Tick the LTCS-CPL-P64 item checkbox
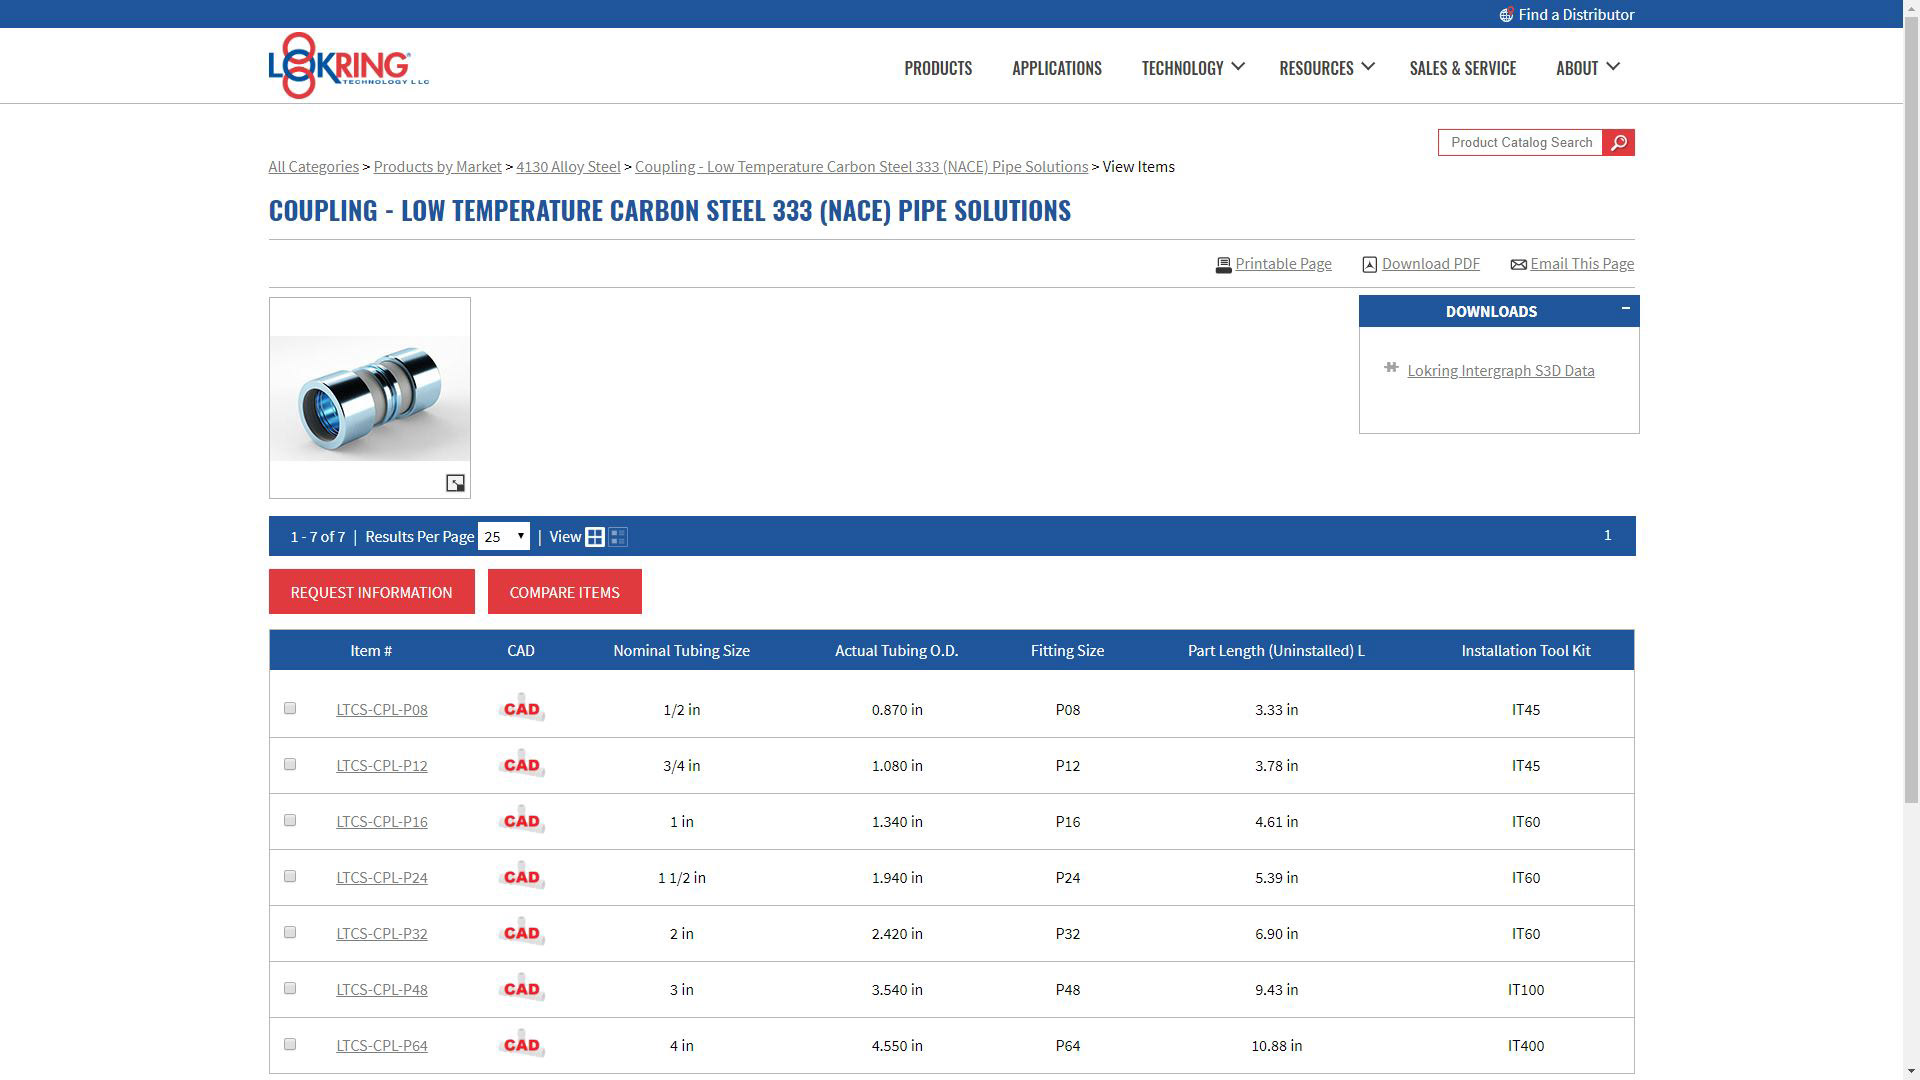Viewport: 1920px width, 1080px height. pyautogui.click(x=290, y=1045)
